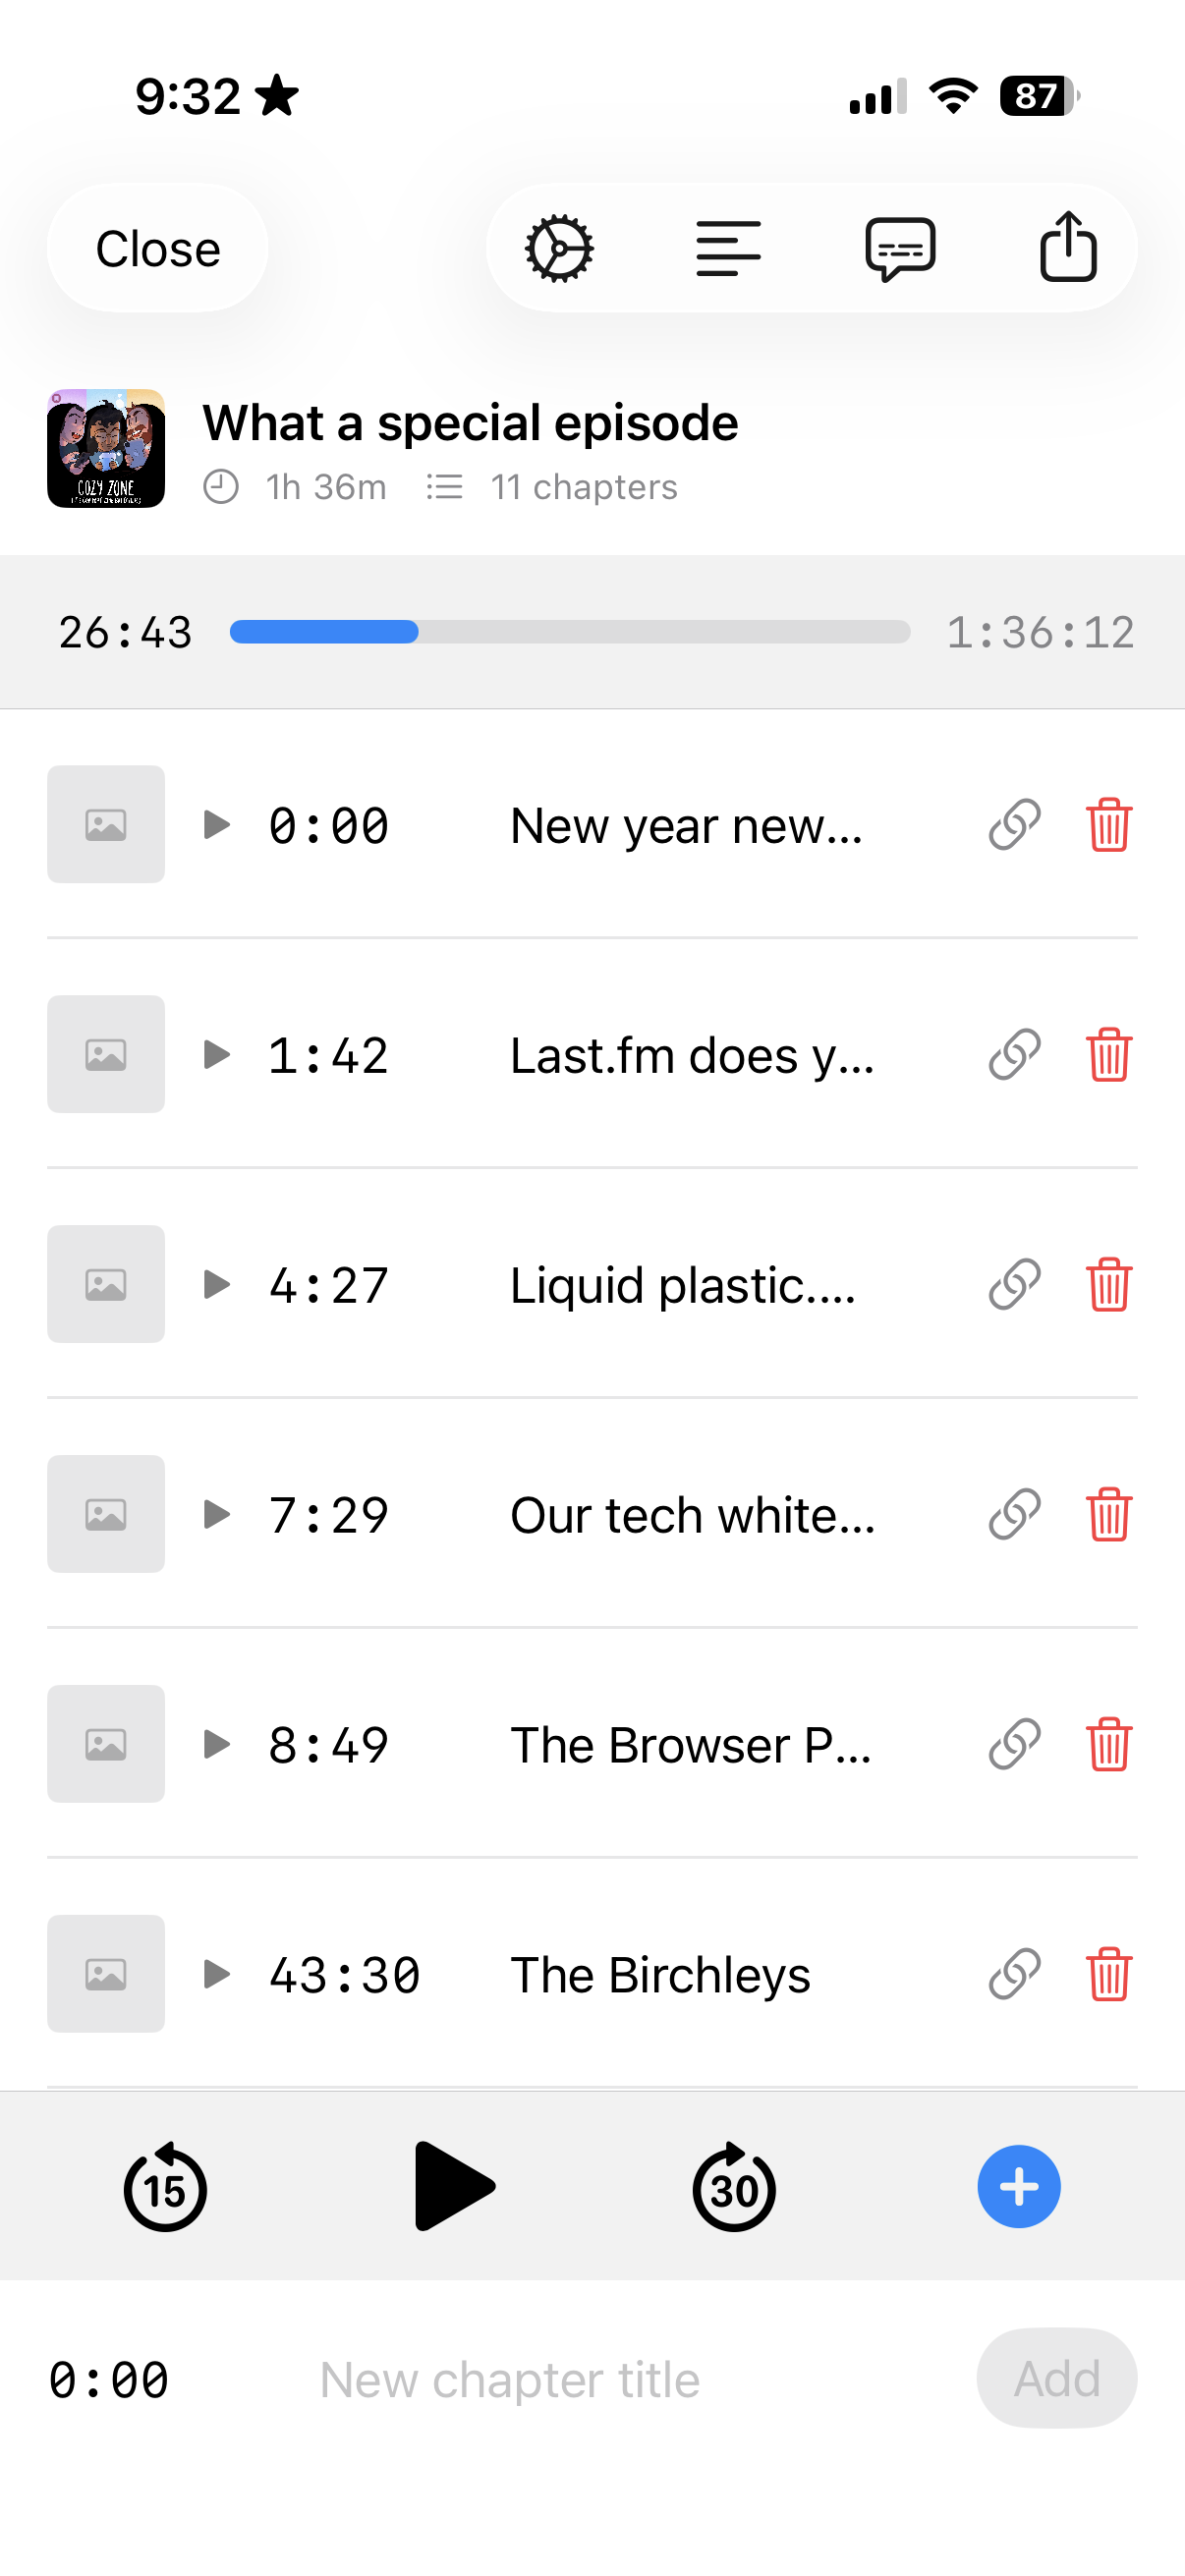Close the chapter editor
The width and height of the screenshot is (1185, 2576).
click(x=158, y=248)
